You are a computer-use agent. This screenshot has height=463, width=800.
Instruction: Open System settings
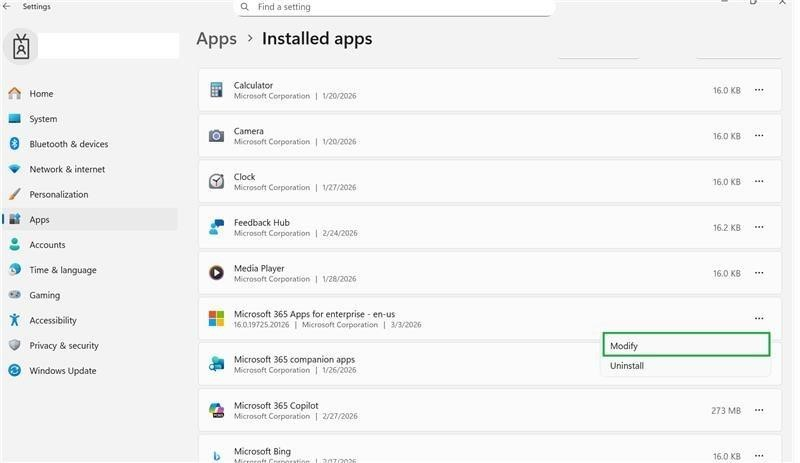(x=90, y=118)
